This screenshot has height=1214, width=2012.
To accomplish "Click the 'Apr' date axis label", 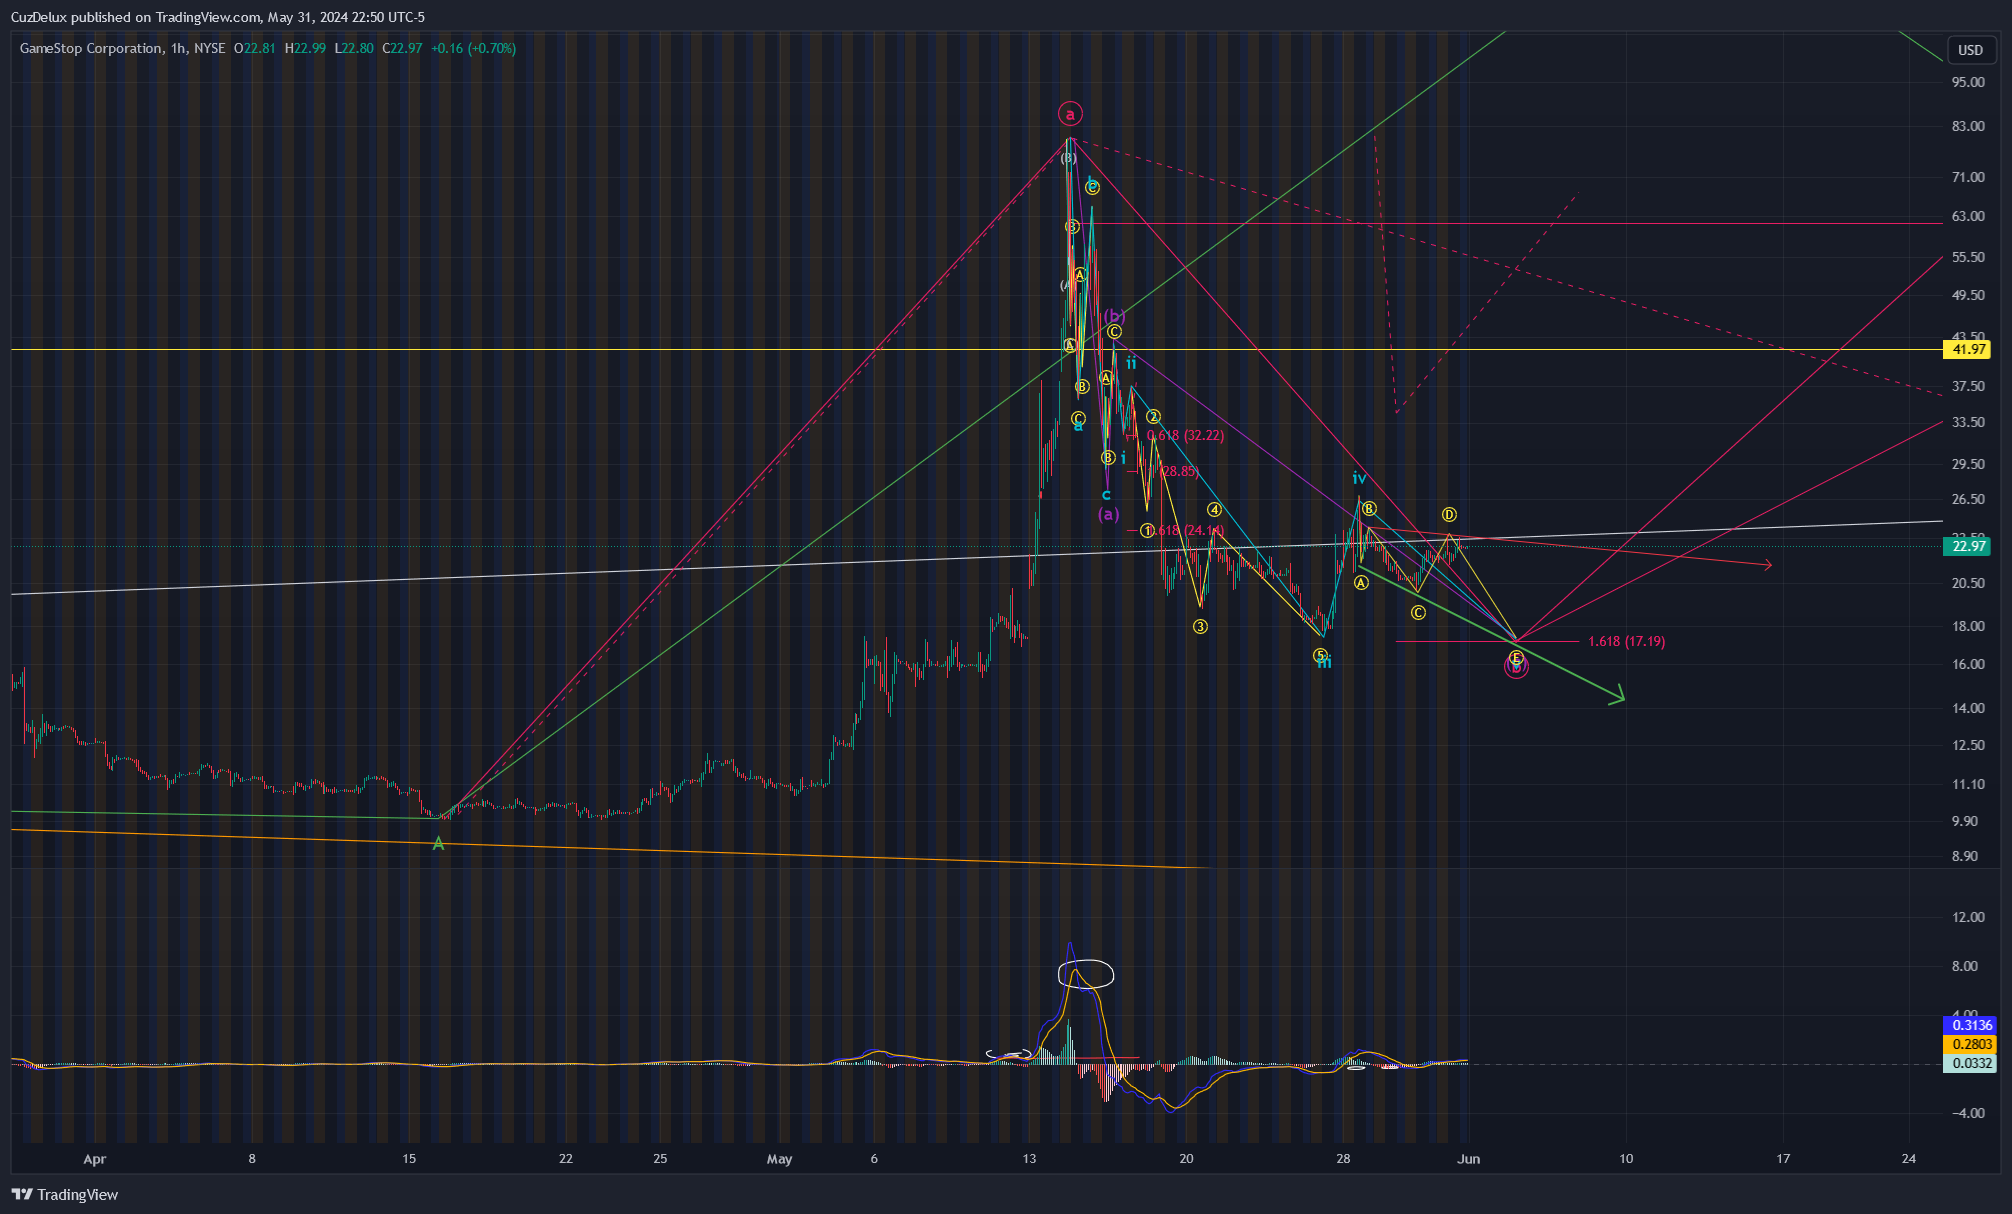I will 94,1159.
